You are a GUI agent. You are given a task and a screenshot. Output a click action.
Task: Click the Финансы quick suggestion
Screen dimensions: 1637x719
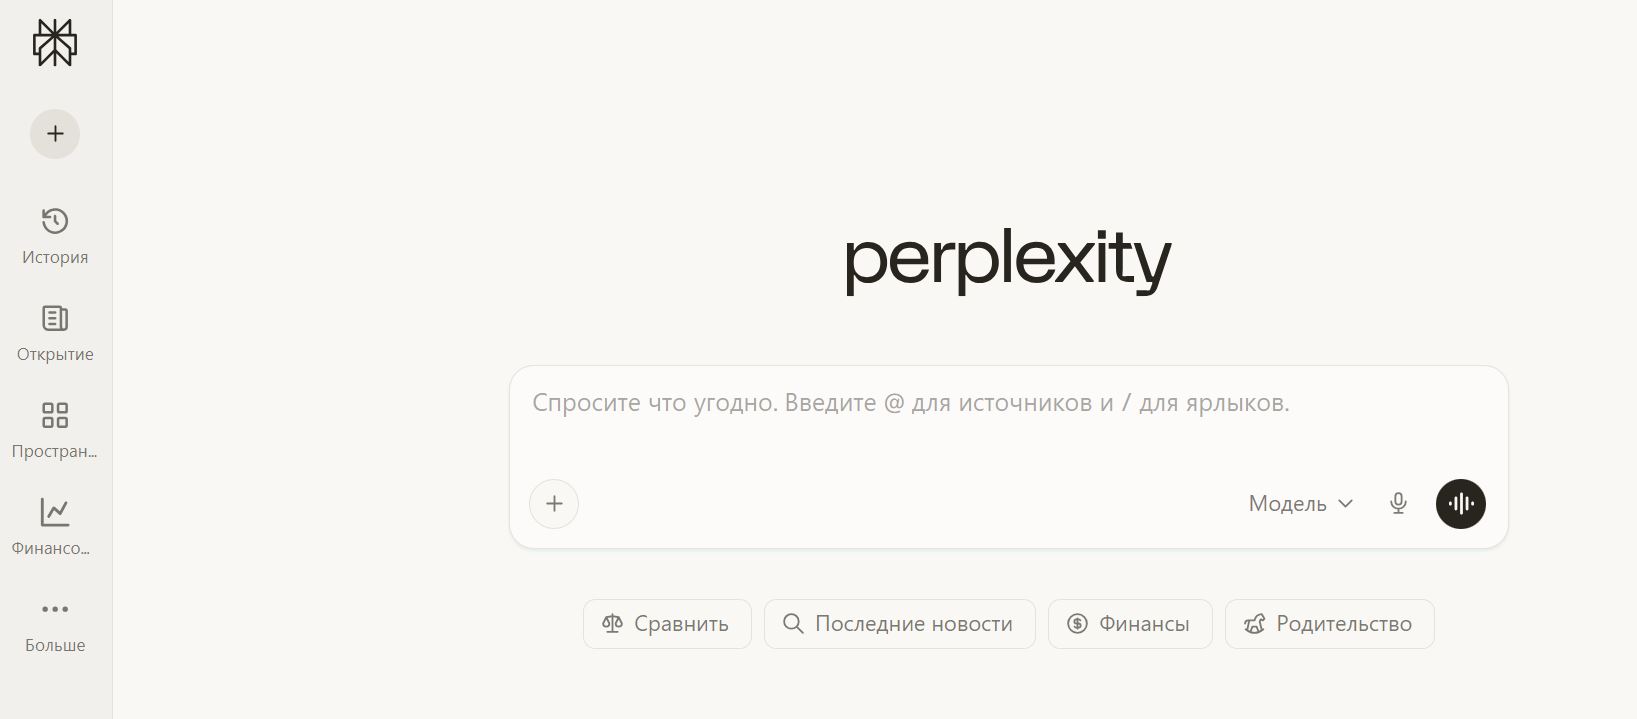point(1129,623)
